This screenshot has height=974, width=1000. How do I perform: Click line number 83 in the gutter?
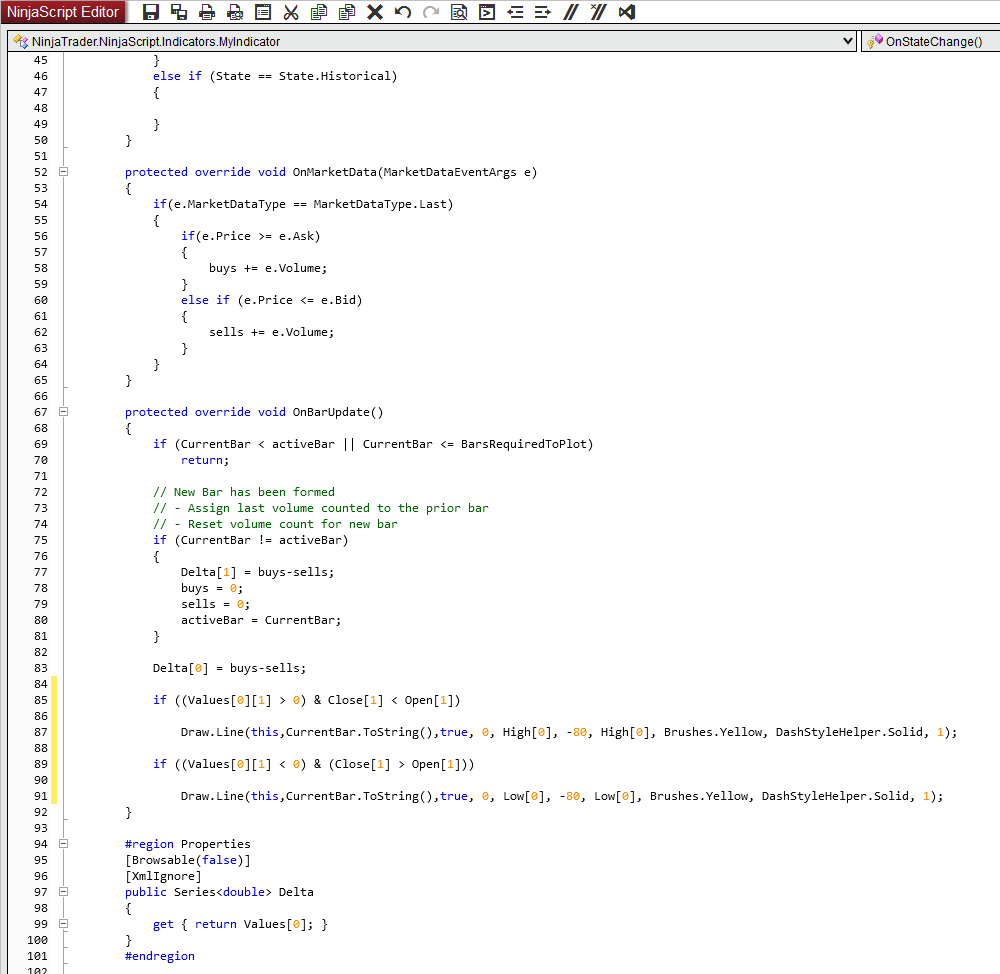pos(40,668)
